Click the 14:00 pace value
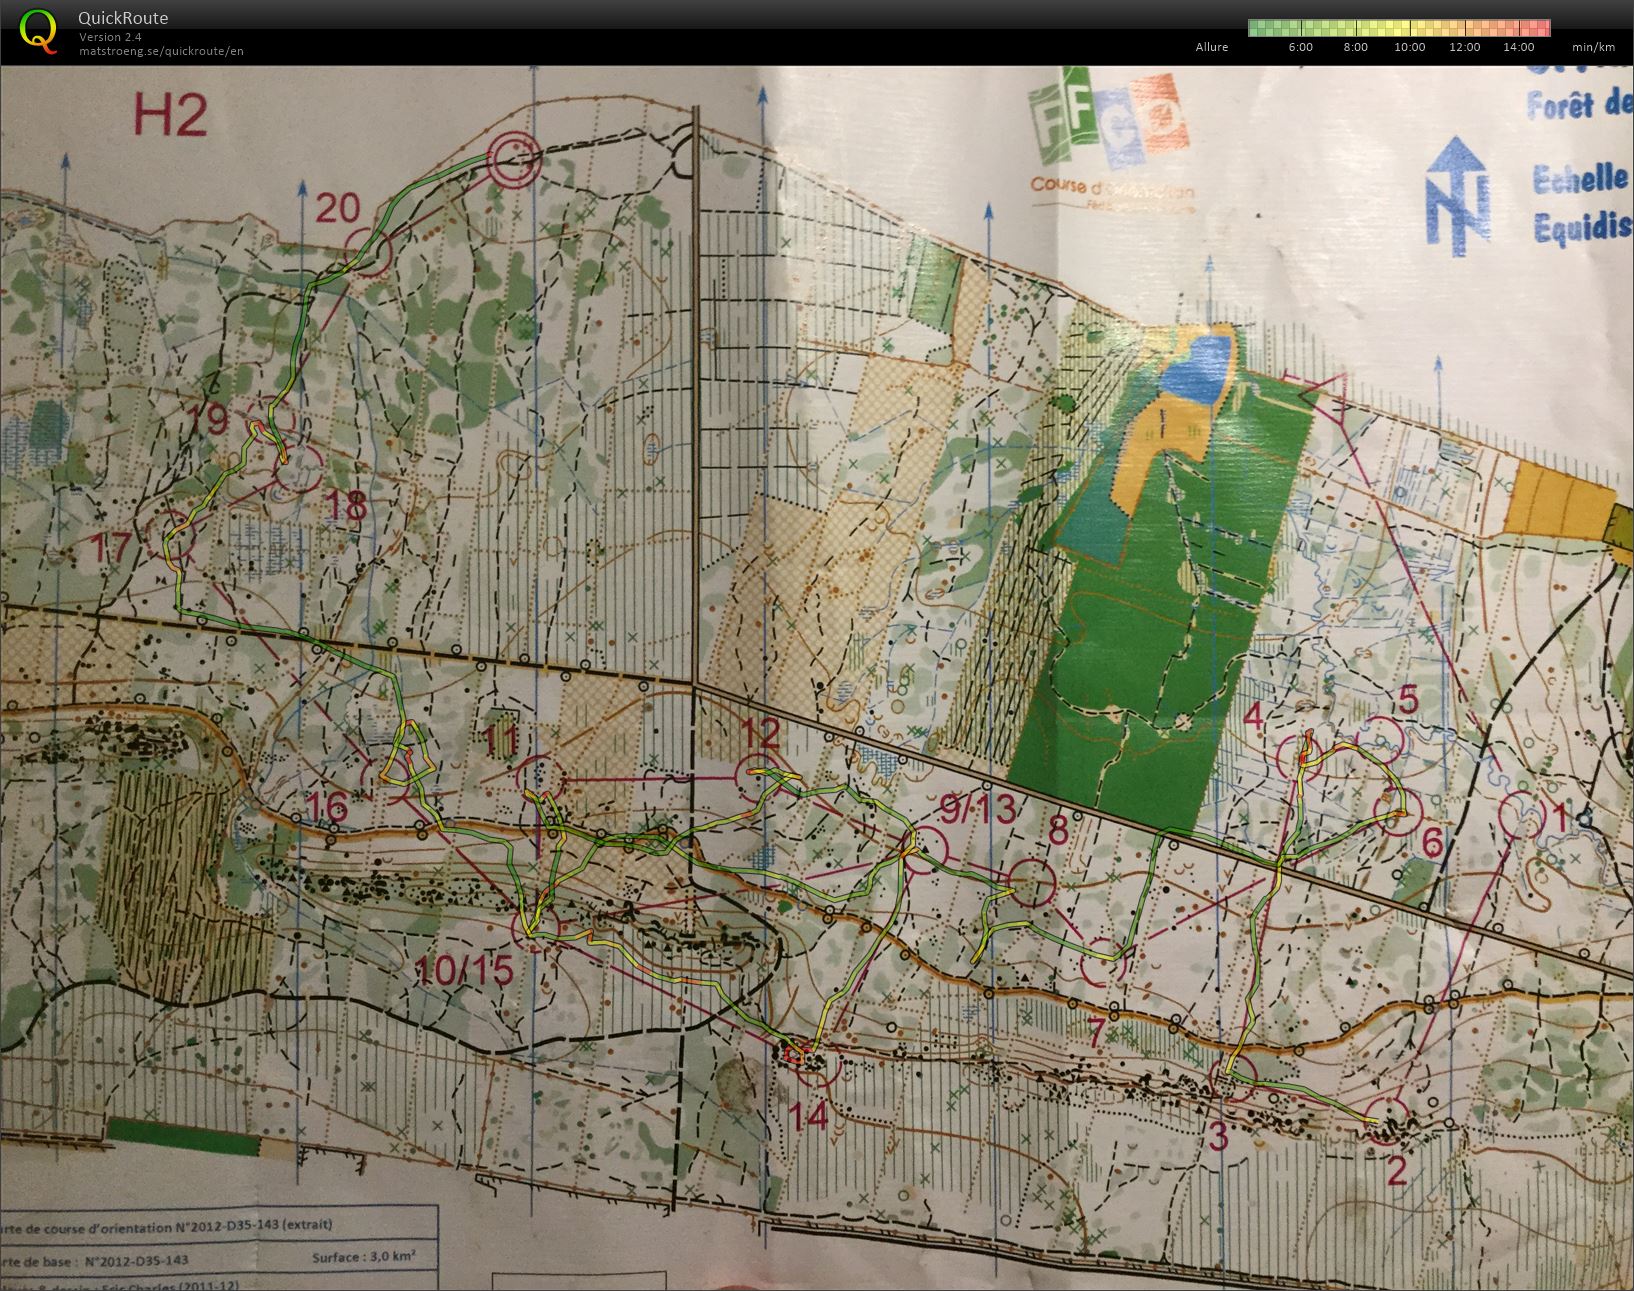The height and width of the screenshot is (1291, 1634). click(x=1518, y=47)
